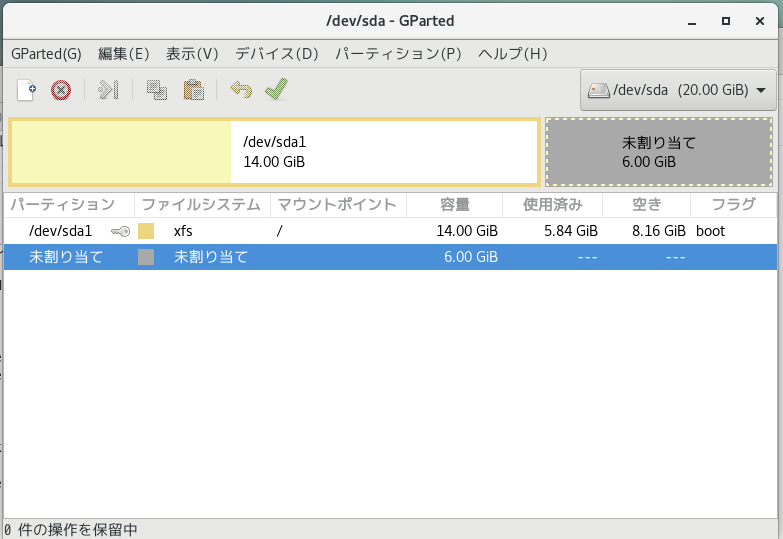Click the 5.84 GiB used cell
783x539 pixels.
pyautogui.click(x=570, y=231)
